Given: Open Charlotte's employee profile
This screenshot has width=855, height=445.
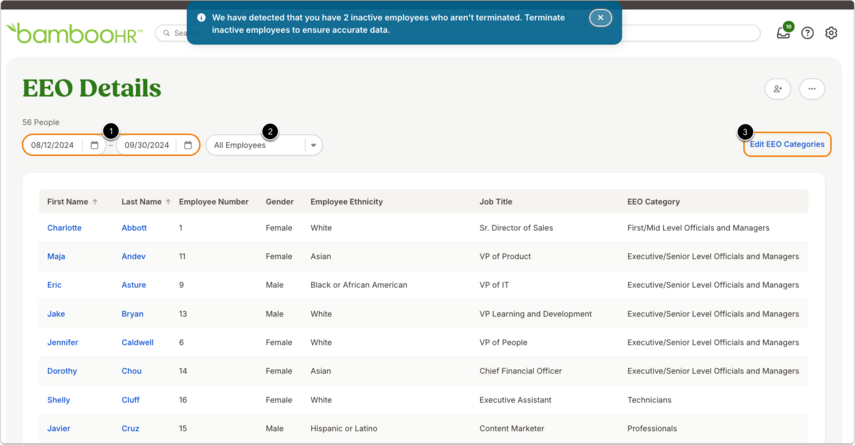Looking at the screenshot, I should click(x=64, y=228).
